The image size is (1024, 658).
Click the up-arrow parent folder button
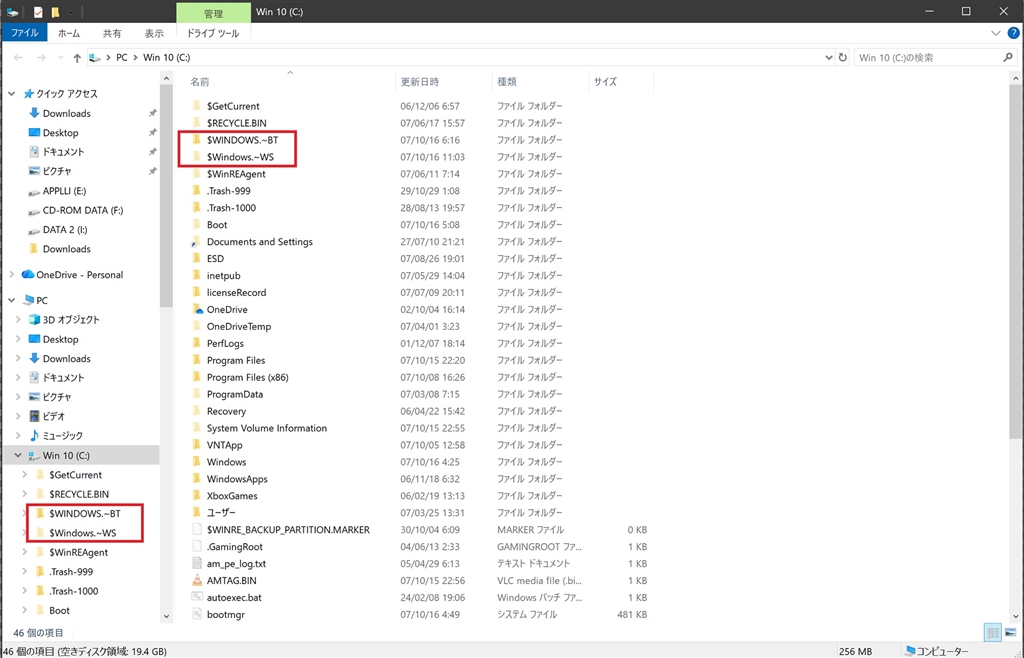pyautogui.click(x=77, y=58)
